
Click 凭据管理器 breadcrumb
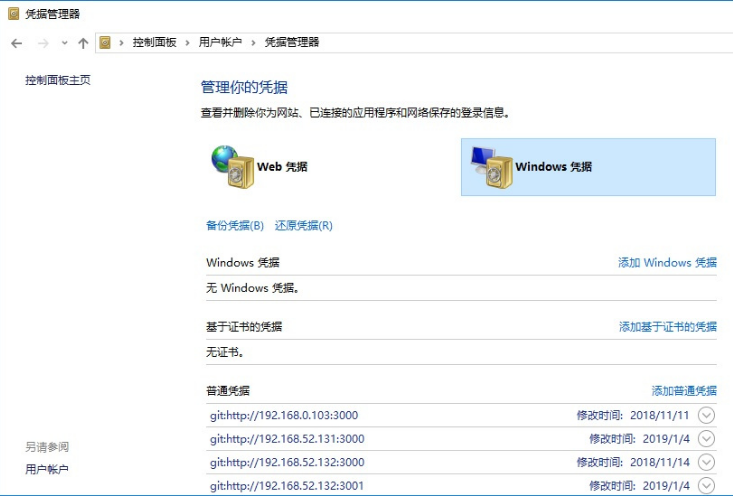coord(292,43)
